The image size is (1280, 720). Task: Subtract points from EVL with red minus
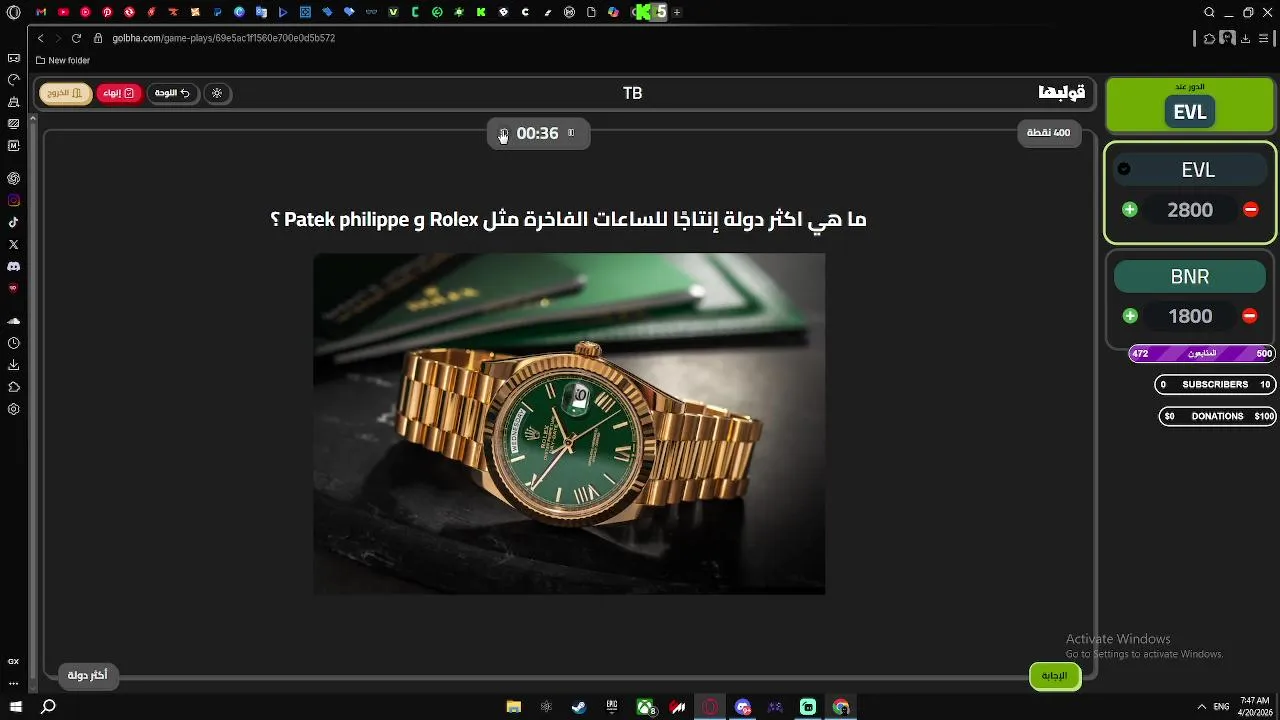[x=1250, y=209]
